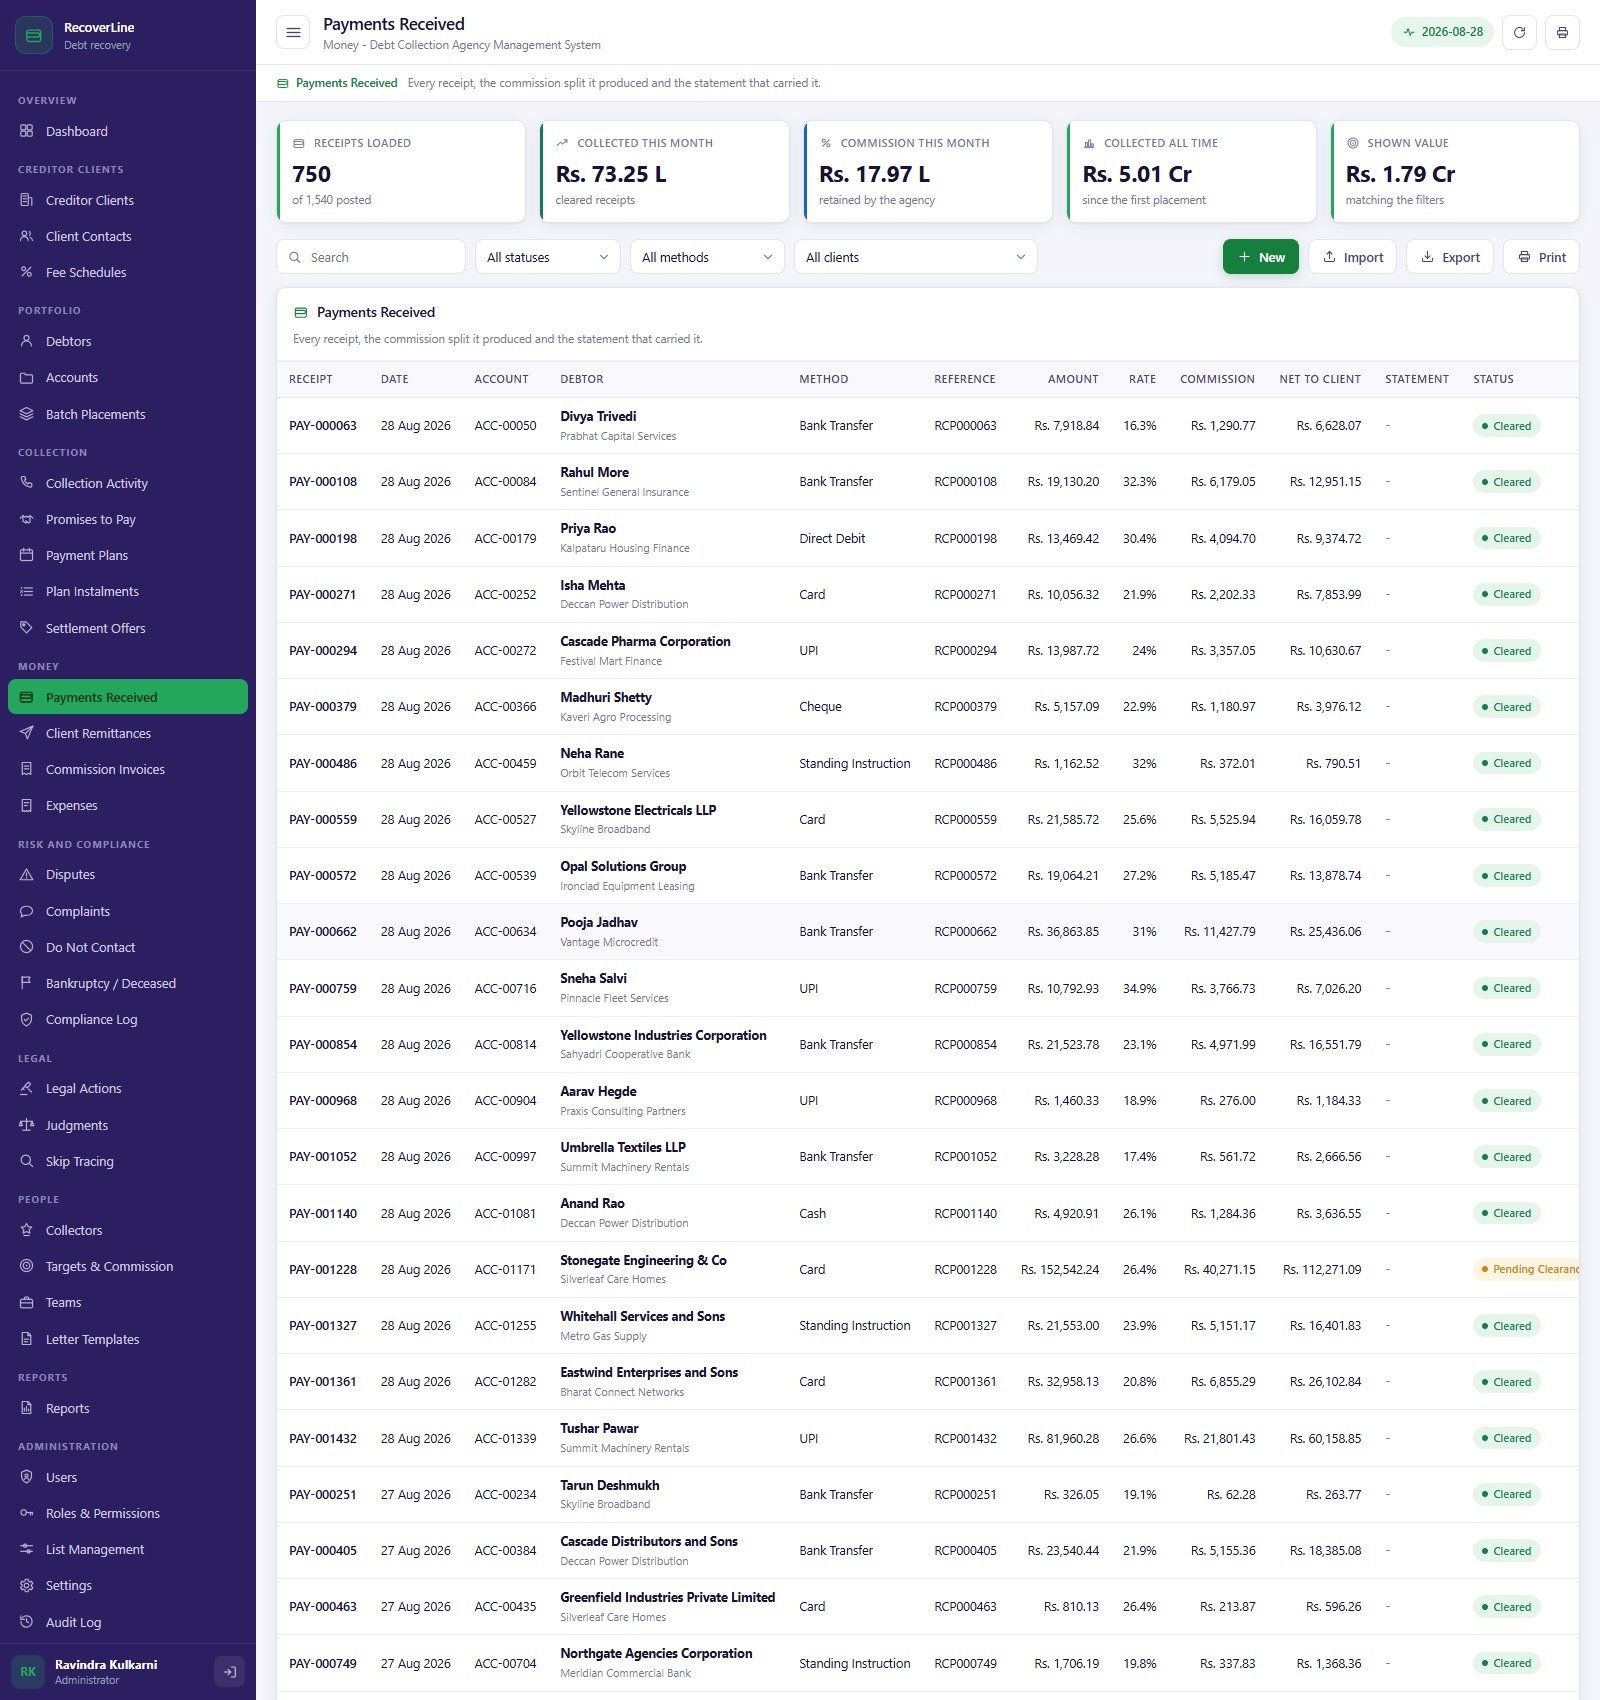The width and height of the screenshot is (1600, 1700).
Task: Click the Audit Log history icon
Action: click(27, 1622)
